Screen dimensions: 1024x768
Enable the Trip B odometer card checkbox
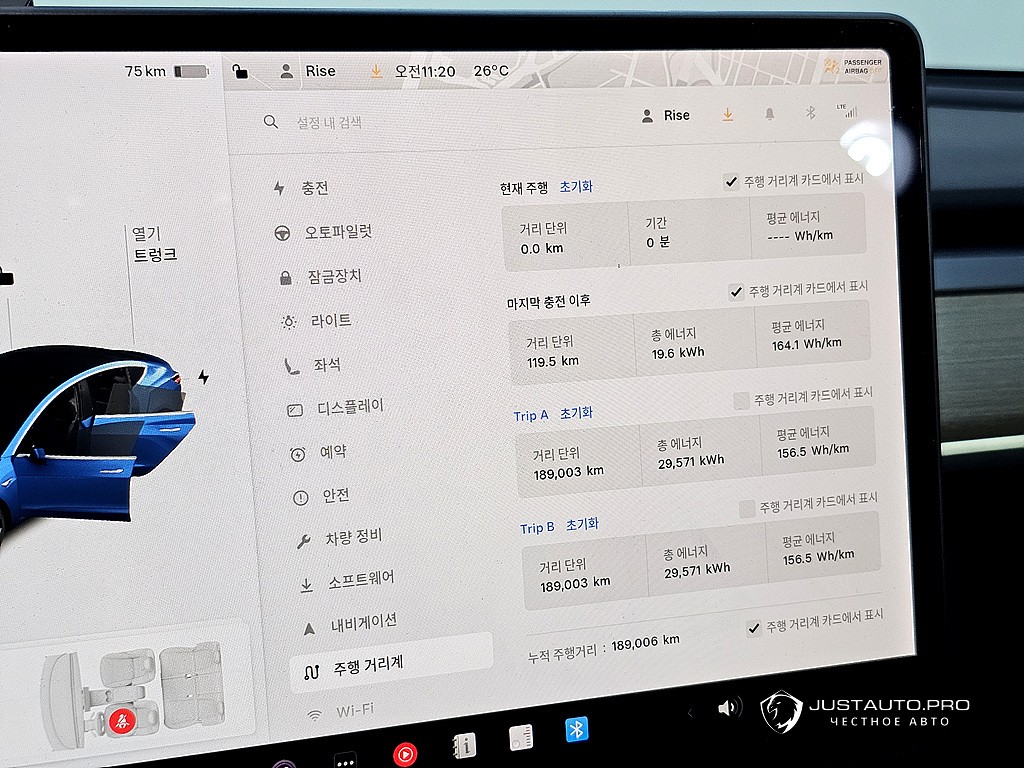746,509
